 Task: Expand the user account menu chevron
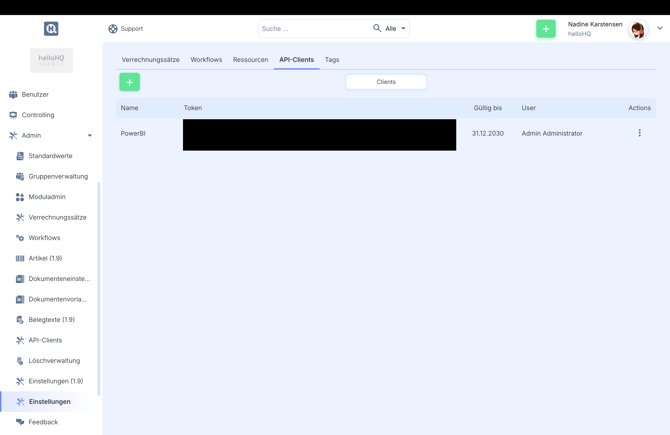click(659, 29)
